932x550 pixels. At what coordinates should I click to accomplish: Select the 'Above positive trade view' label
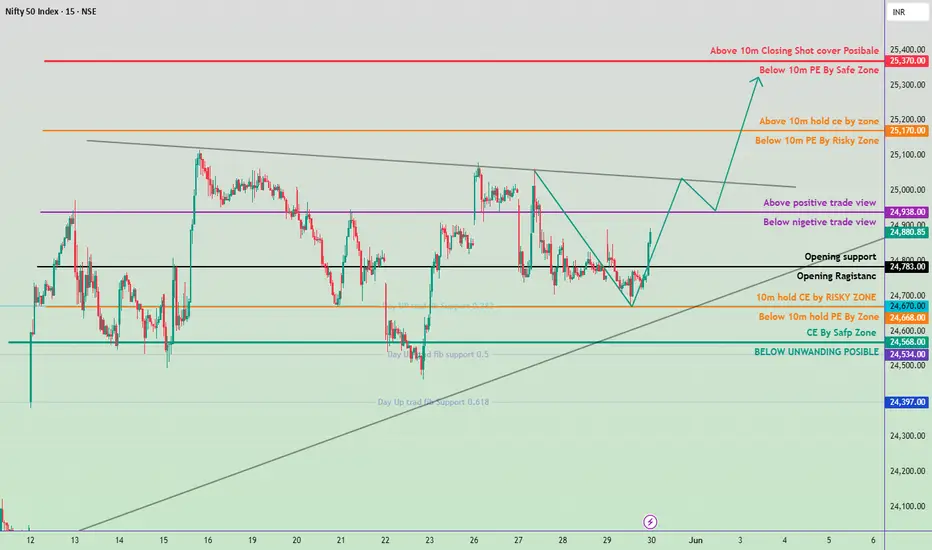tap(820, 203)
